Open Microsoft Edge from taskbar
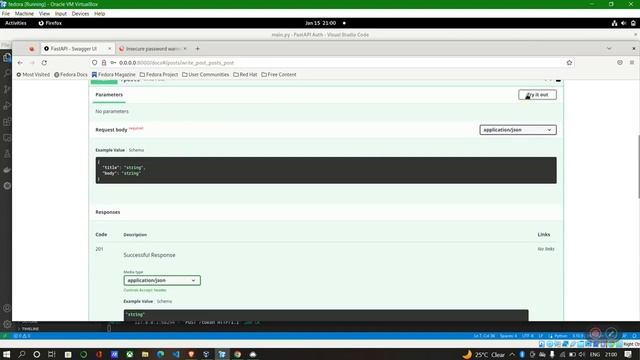The image size is (640, 360). point(160,354)
